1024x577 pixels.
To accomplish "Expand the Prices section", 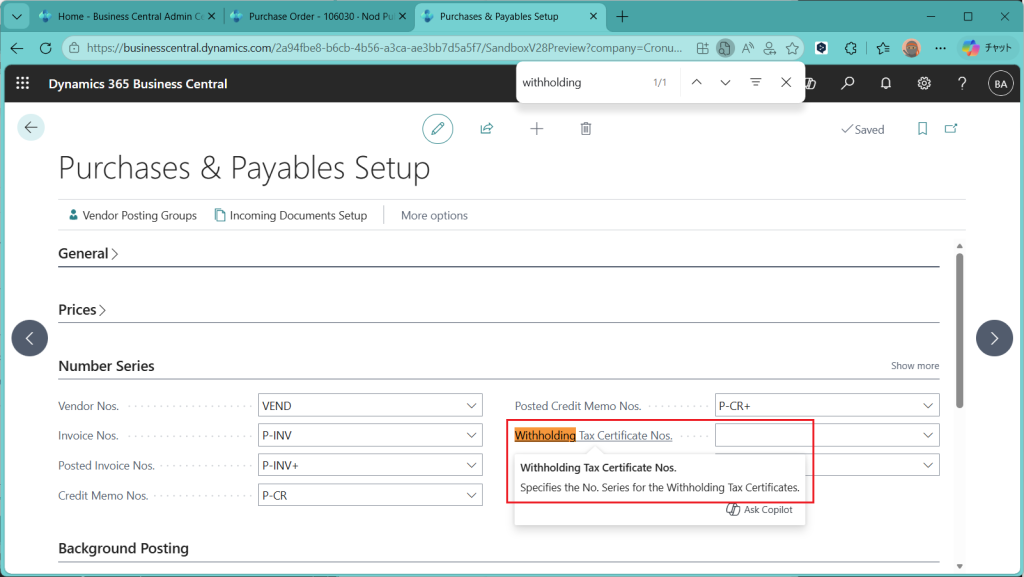I will tap(82, 310).
